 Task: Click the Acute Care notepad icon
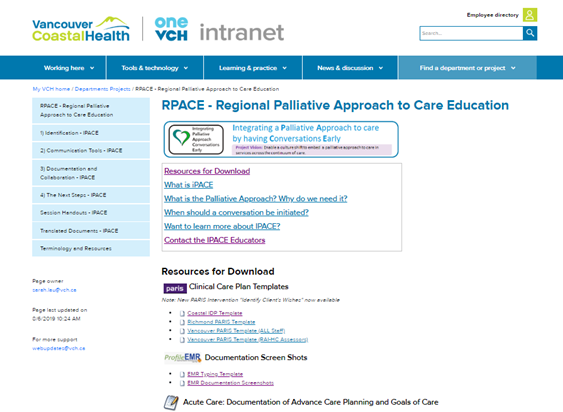click(171, 402)
